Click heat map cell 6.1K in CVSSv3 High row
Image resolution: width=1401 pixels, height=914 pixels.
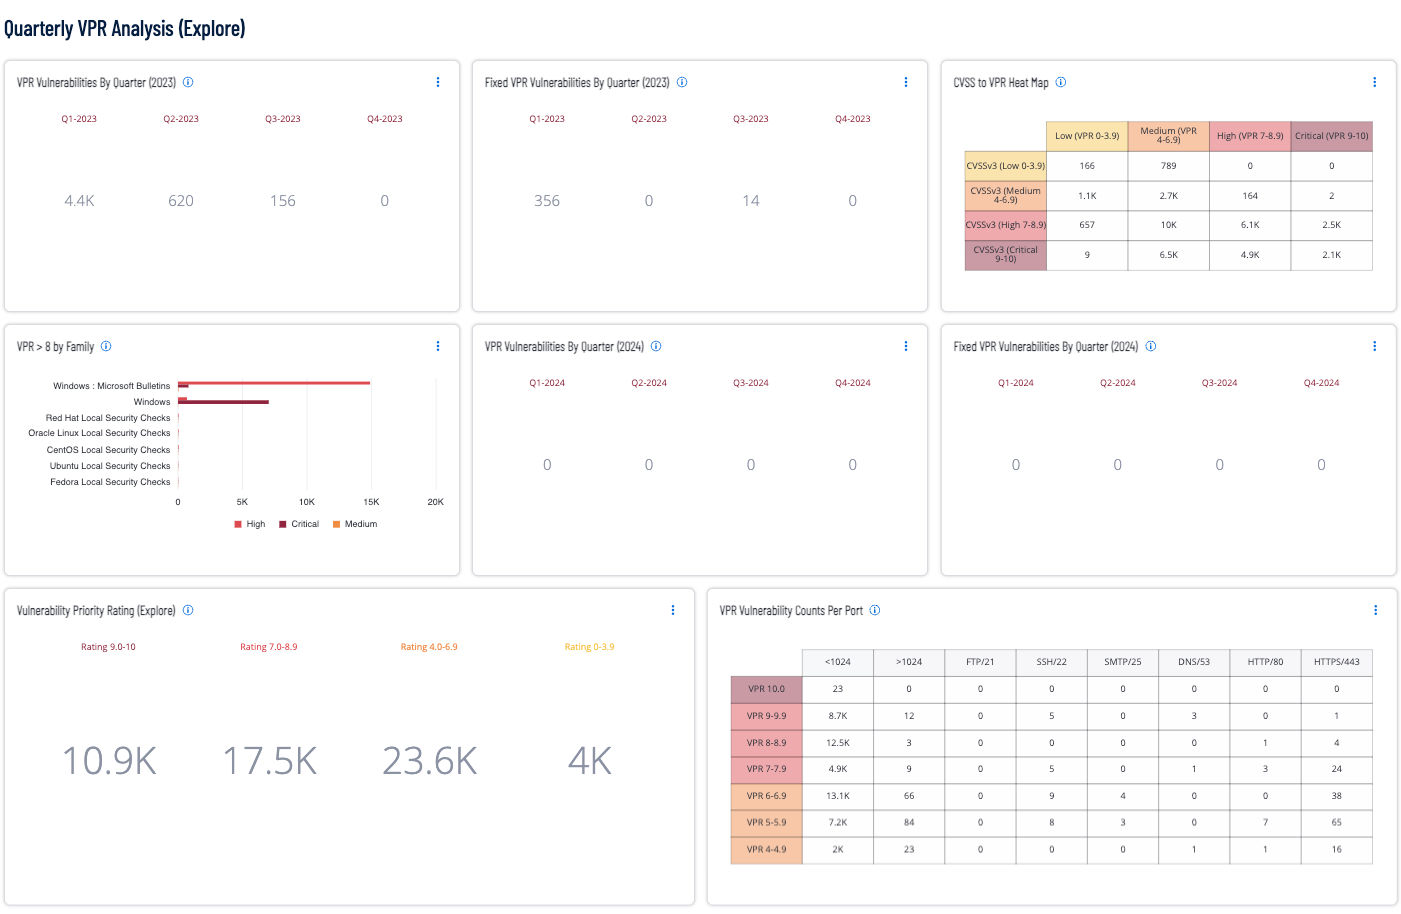coord(1250,225)
